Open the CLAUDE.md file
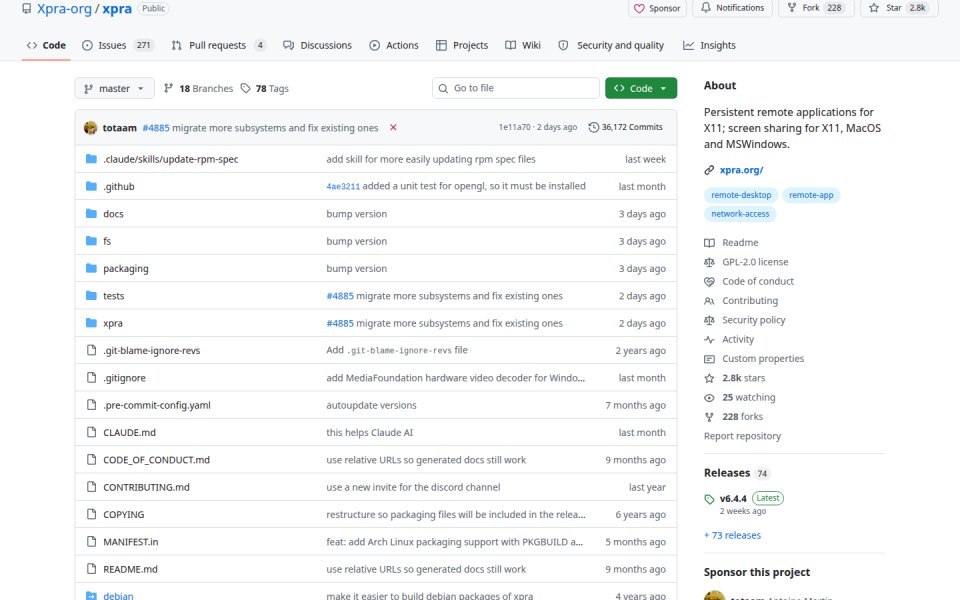 pos(129,432)
